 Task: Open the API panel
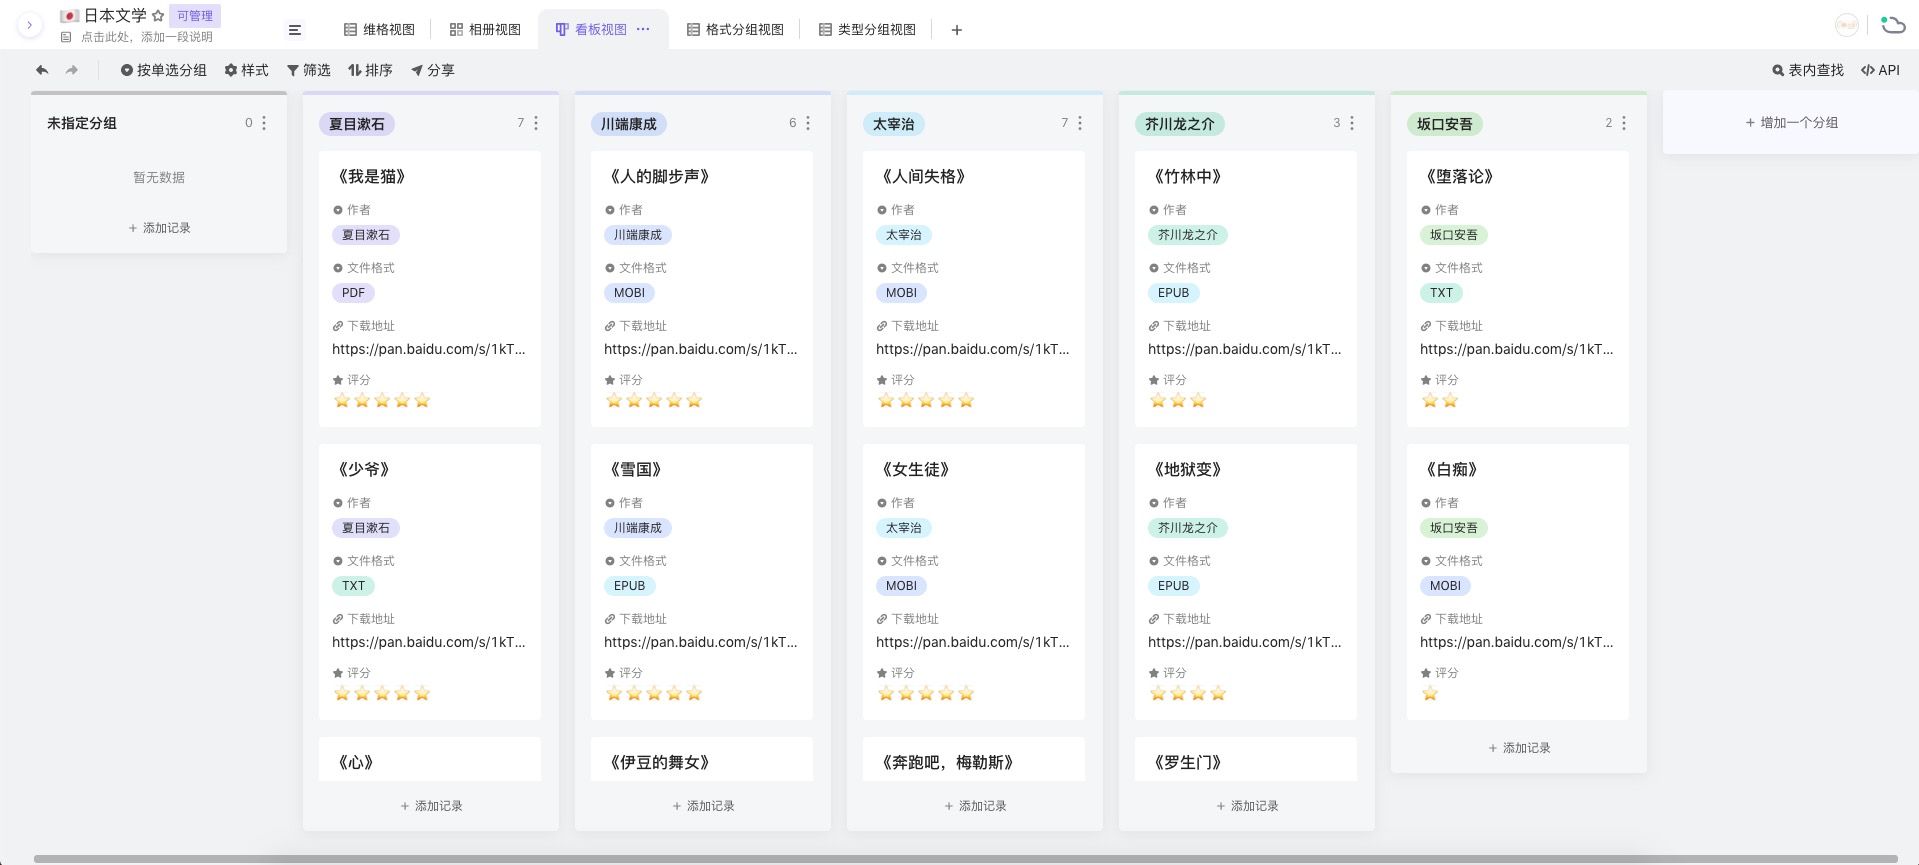pos(1880,70)
